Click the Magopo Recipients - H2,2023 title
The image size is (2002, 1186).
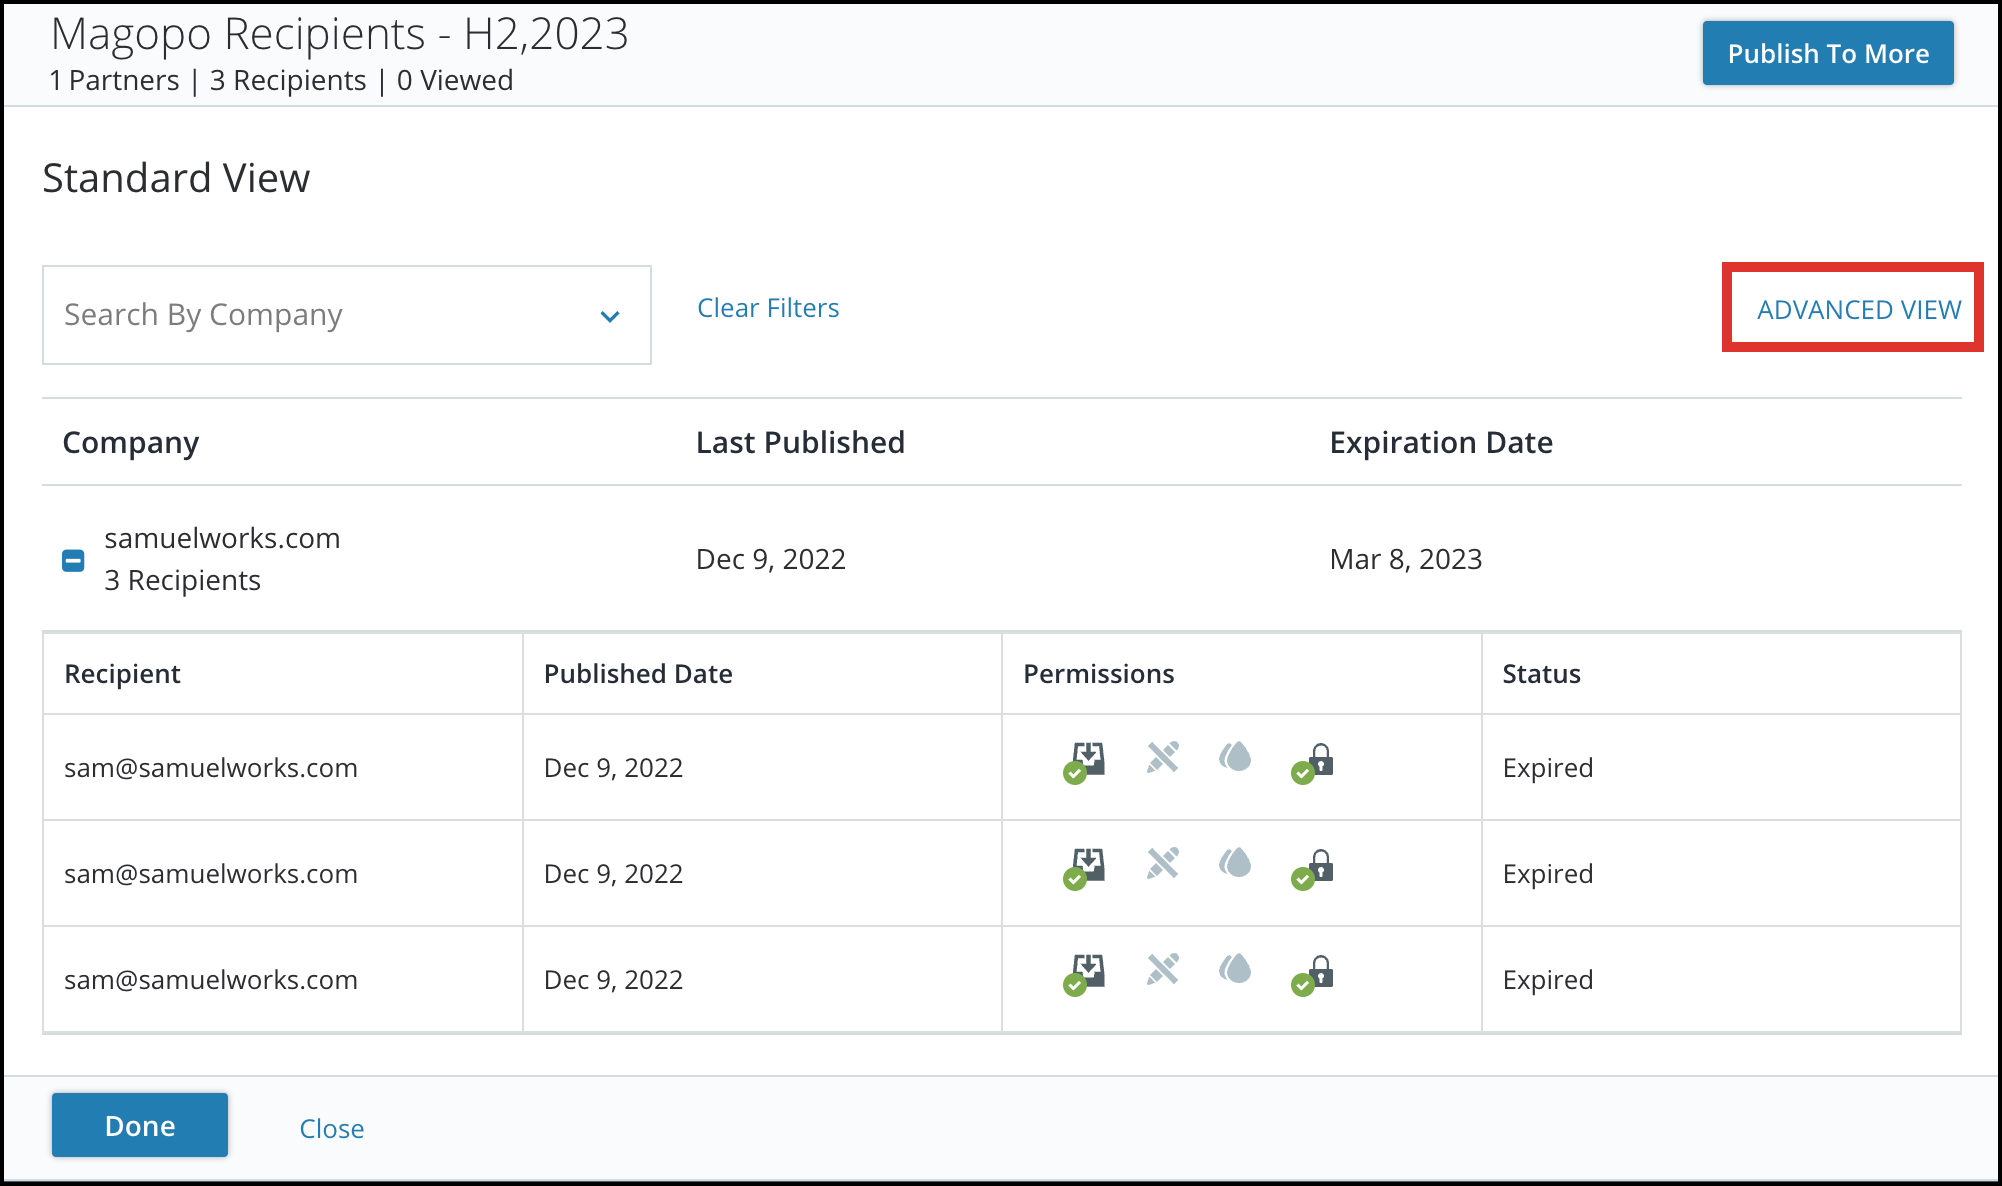pos(340,34)
